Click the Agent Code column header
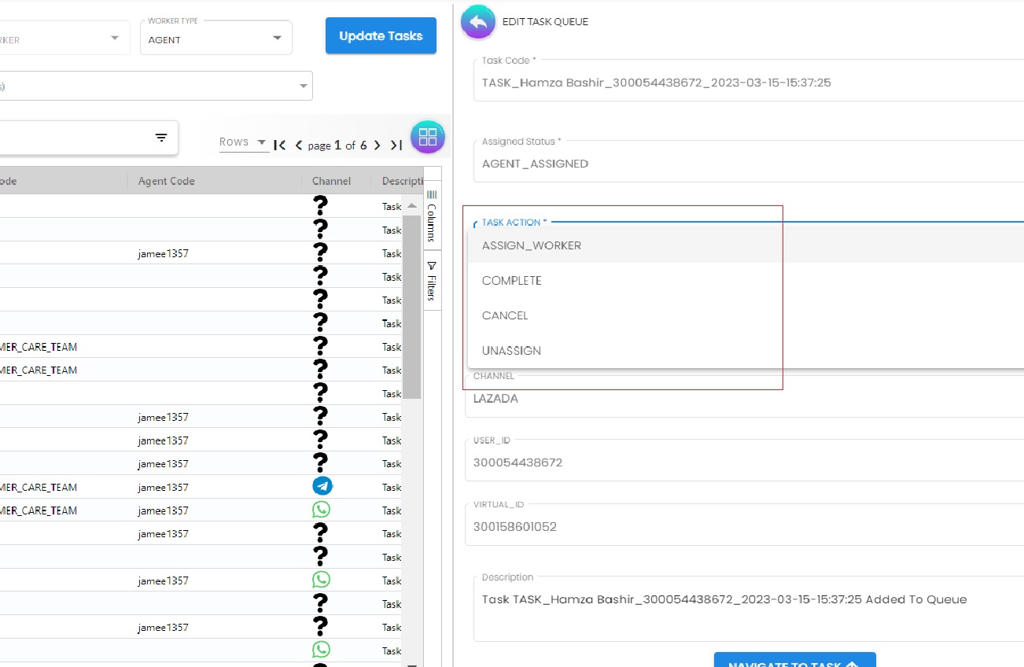This screenshot has width=1024, height=667. (166, 181)
